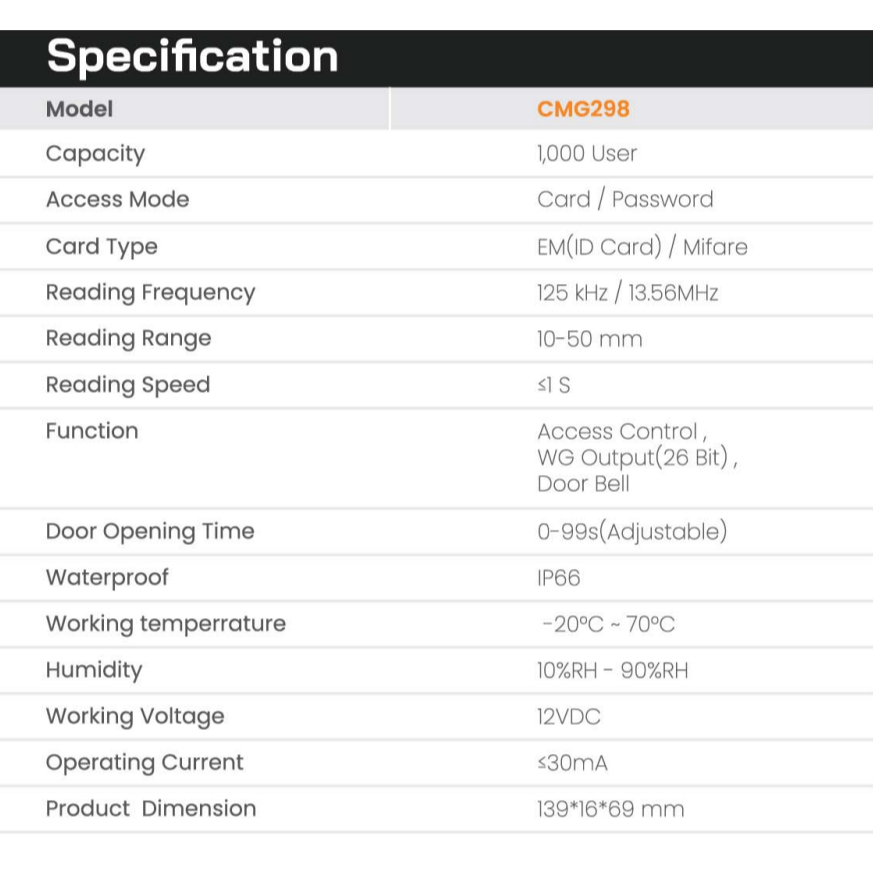873x873 pixels.
Task: Select the EM(ID Card) / Mifare value
Action: coord(642,246)
